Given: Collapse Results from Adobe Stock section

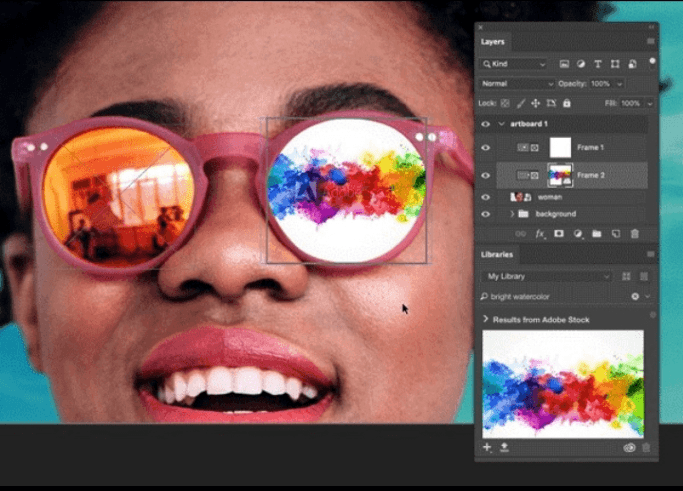Looking at the screenshot, I should [x=485, y=319].
